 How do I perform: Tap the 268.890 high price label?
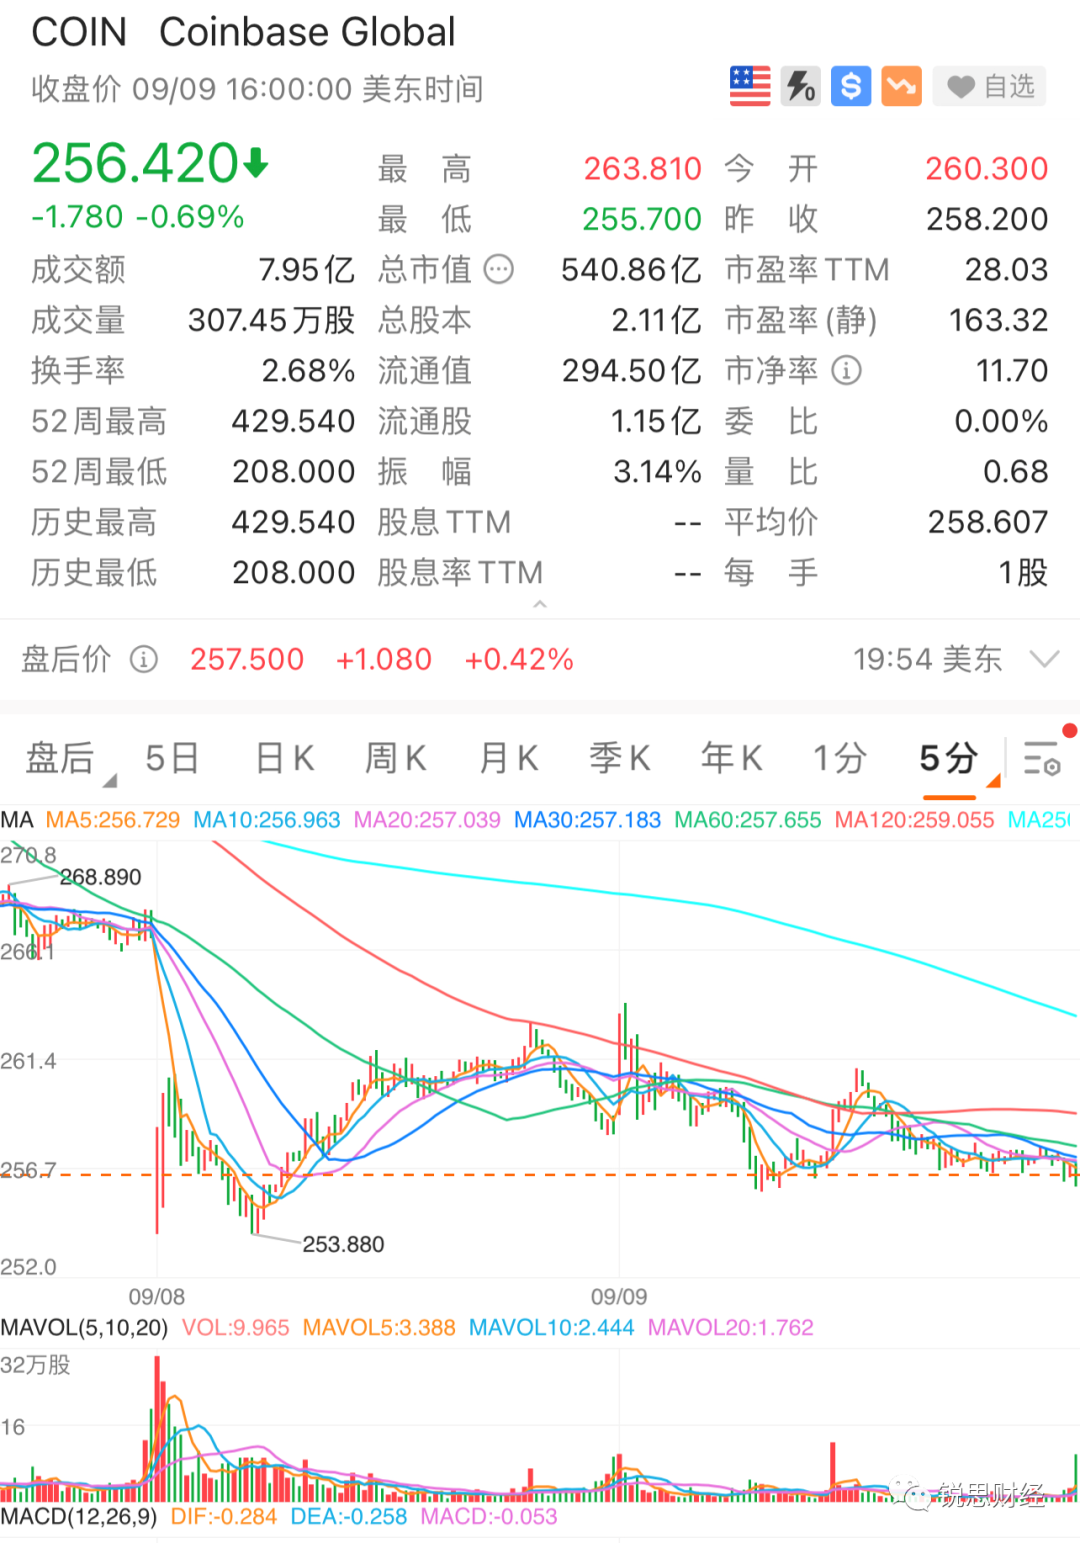click(x=101, y=877)
